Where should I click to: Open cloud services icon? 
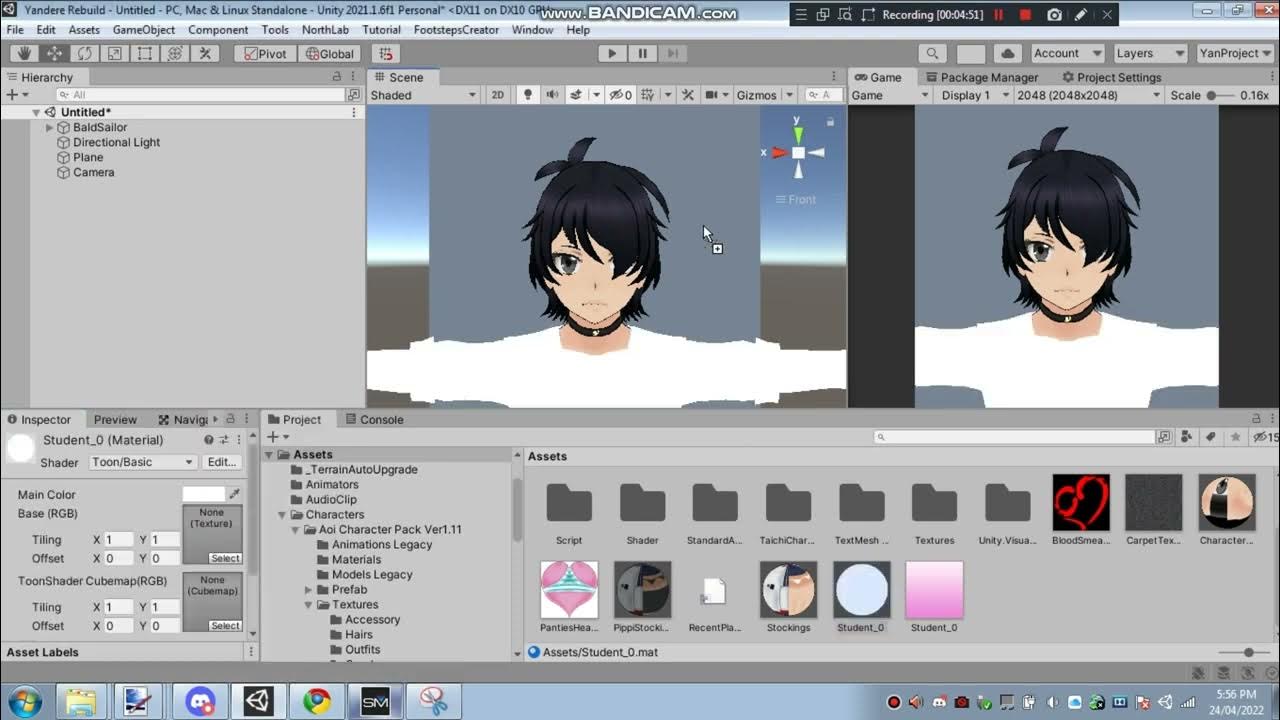pyautogui.click(x=1007, y=53)
